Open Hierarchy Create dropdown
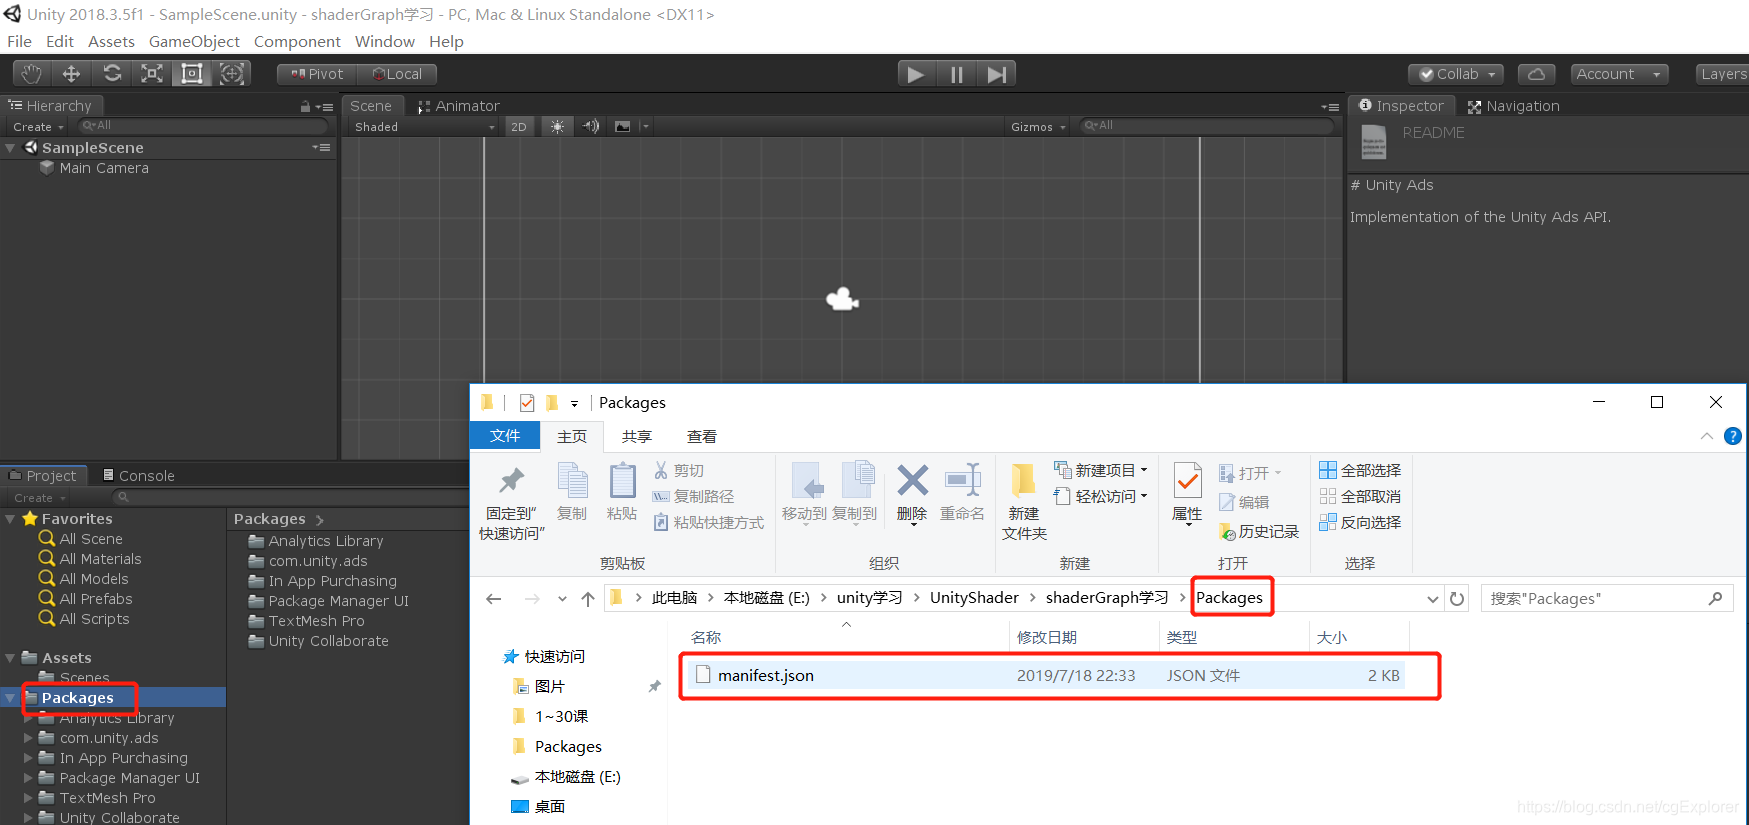1749x825 pixels. coord(38,127)
